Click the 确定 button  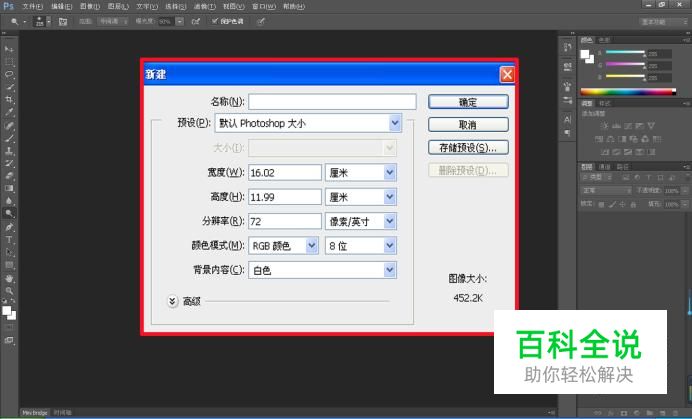[x=468, y=102]
